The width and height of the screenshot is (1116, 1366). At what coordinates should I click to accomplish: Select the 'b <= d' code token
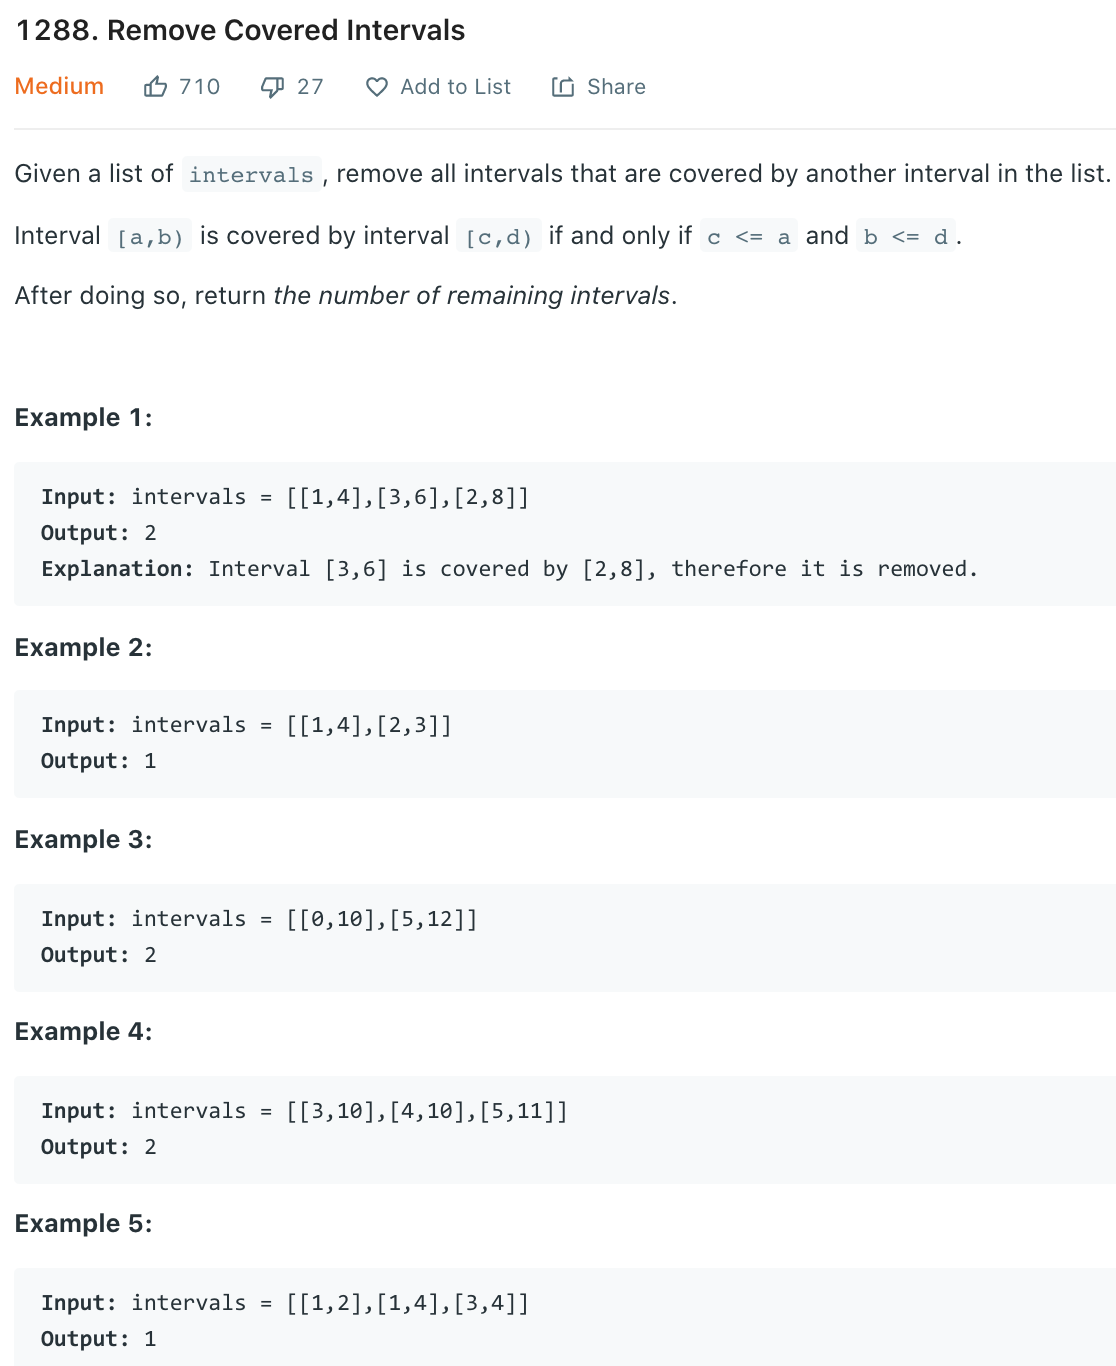[903, 237]
